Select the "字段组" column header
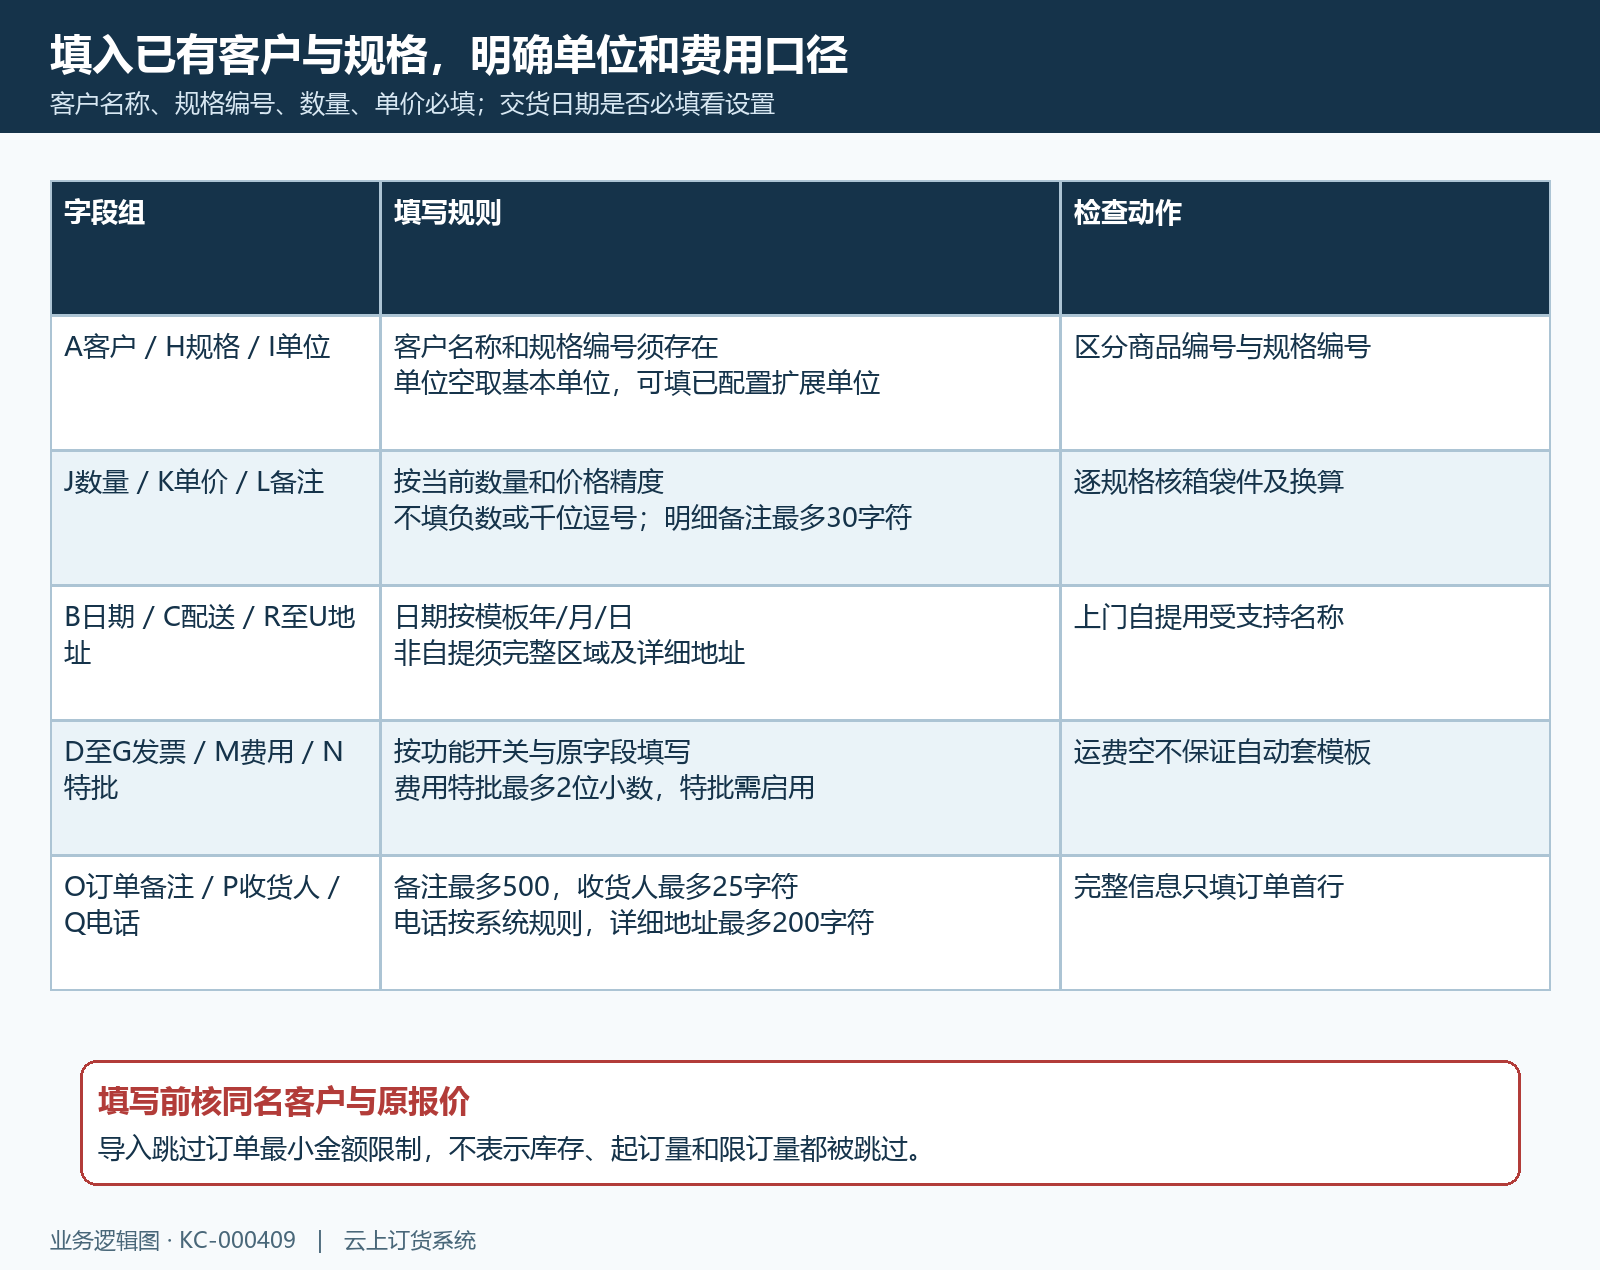The image size is (1600, 1270). coord(216,248)
